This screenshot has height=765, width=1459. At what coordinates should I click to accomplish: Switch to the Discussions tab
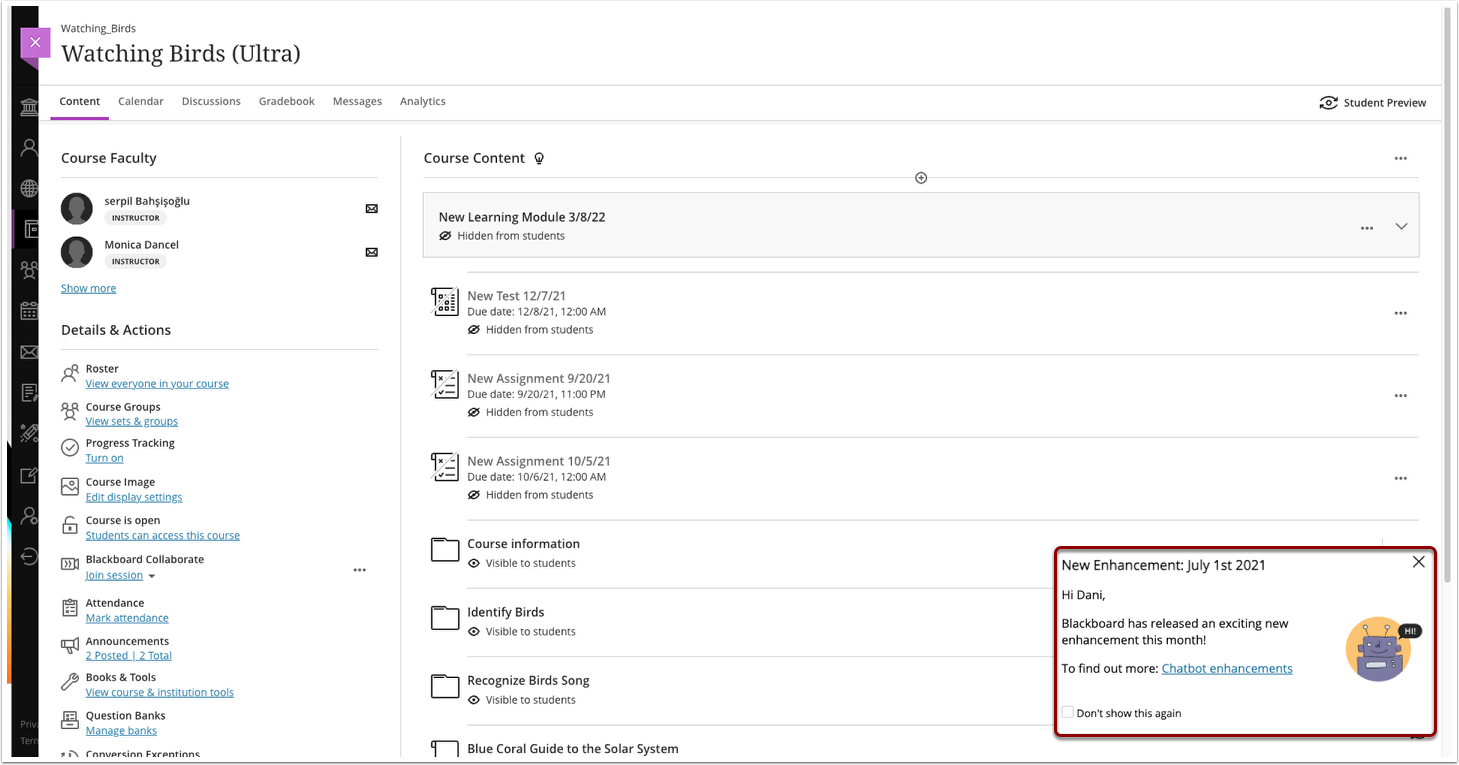(211, 101)
